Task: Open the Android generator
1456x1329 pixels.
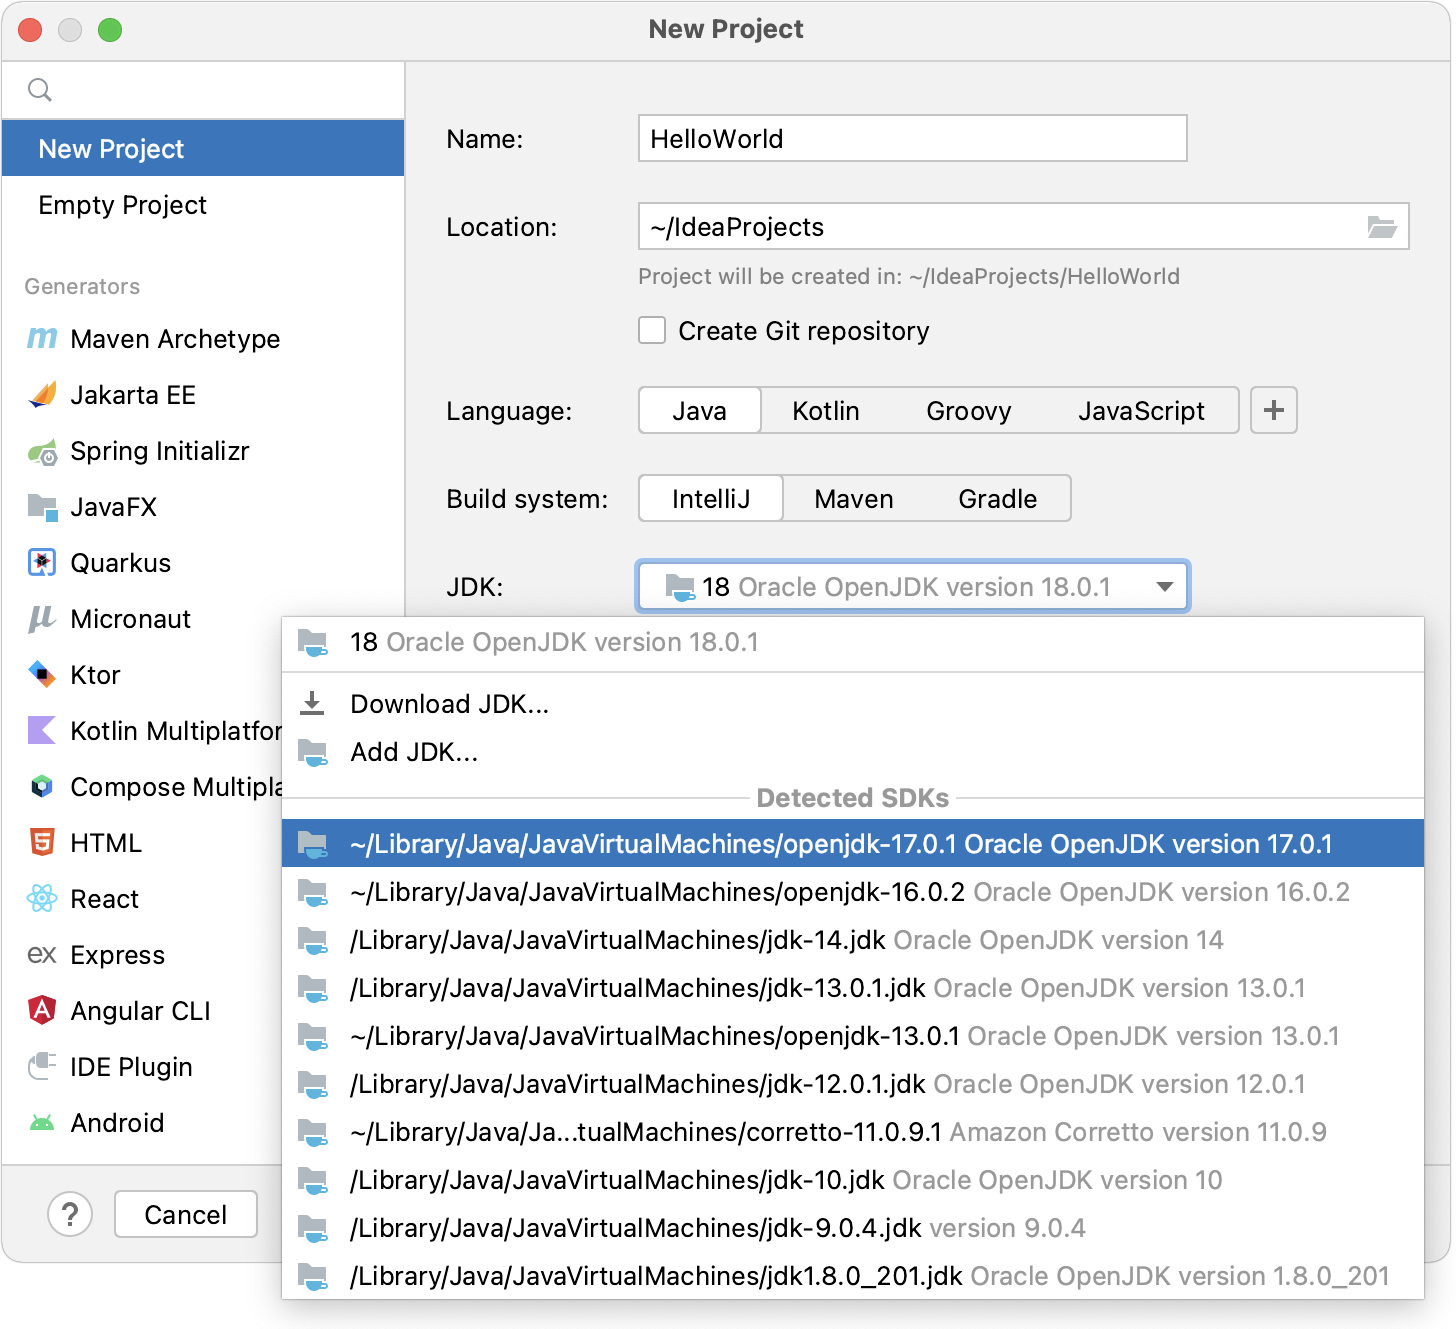Action: pos(118,1122)
